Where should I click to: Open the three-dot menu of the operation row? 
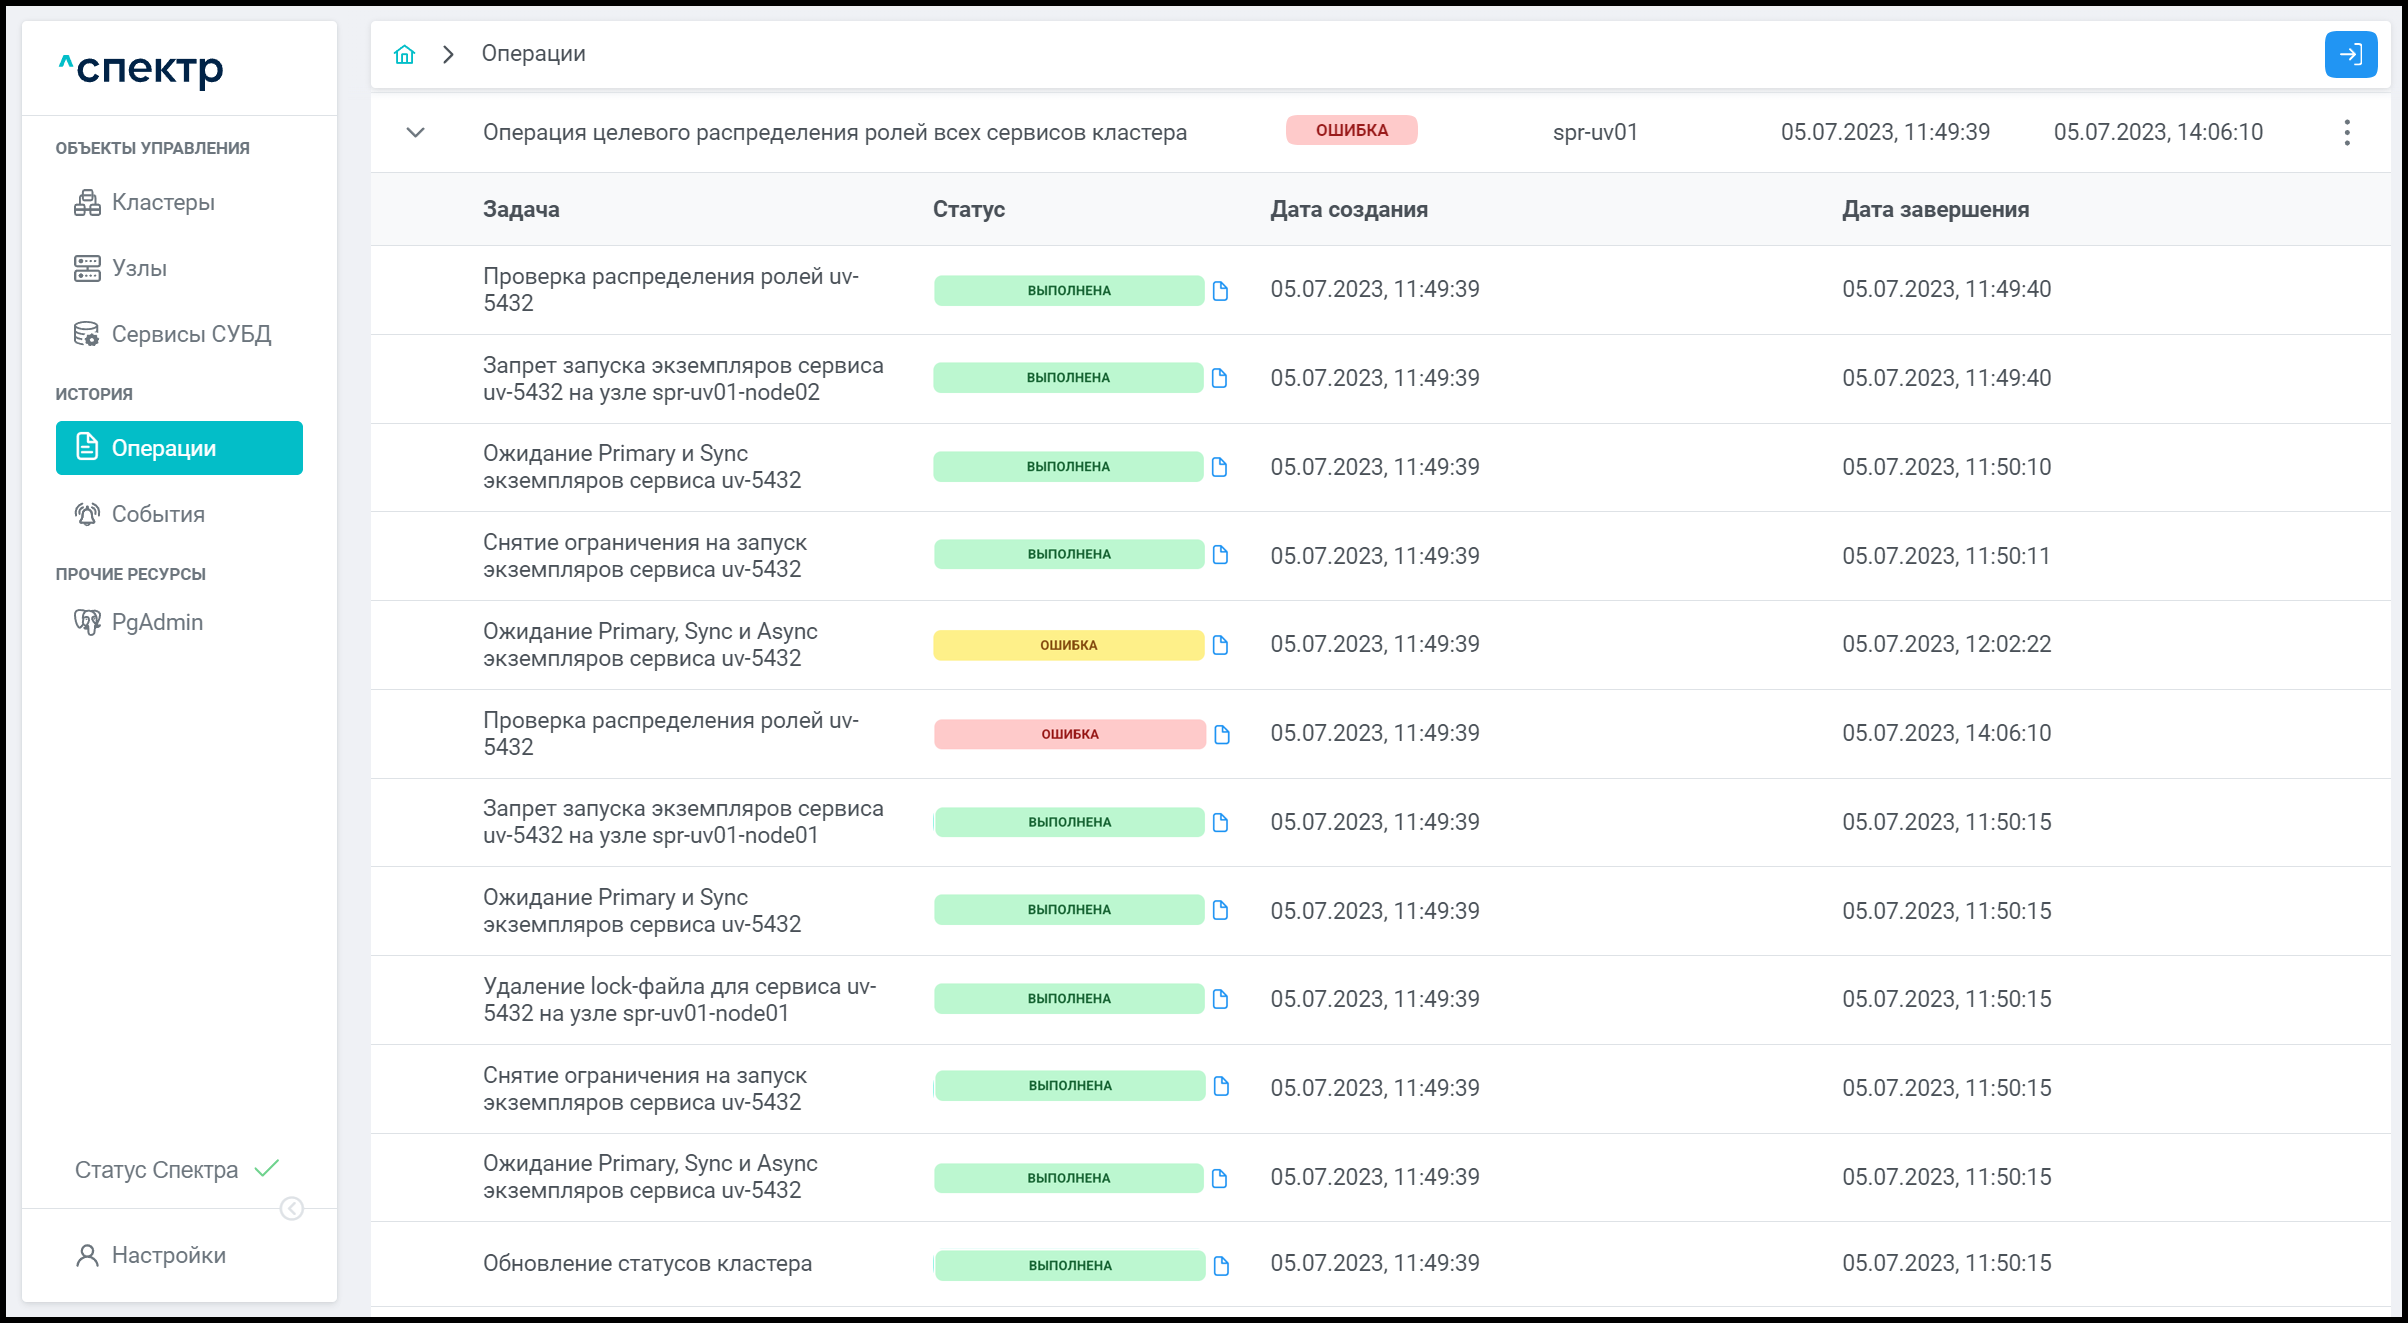tap(2346, 132)
